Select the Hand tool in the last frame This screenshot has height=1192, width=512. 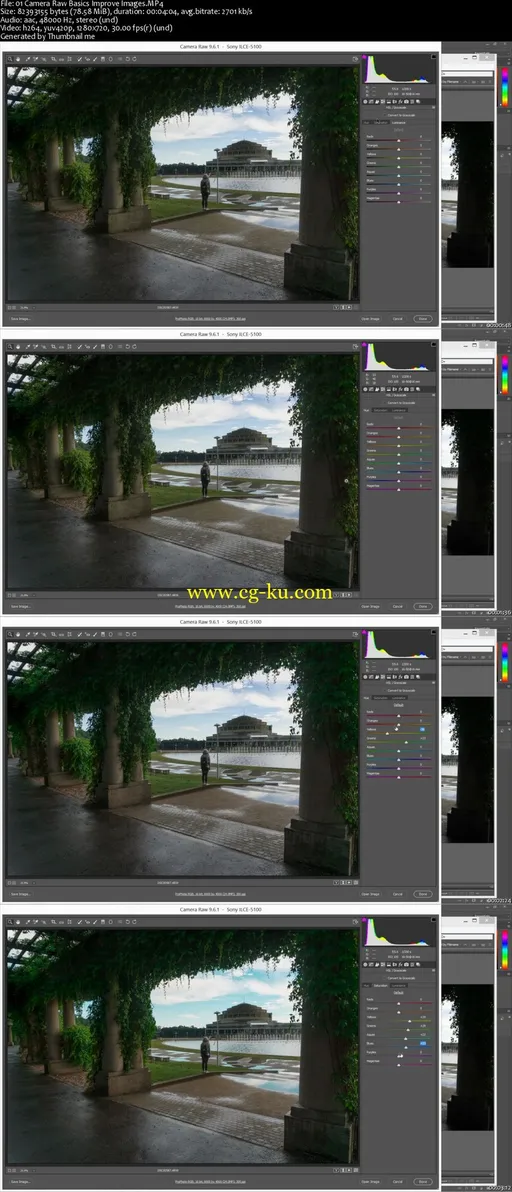coord(18,921)
